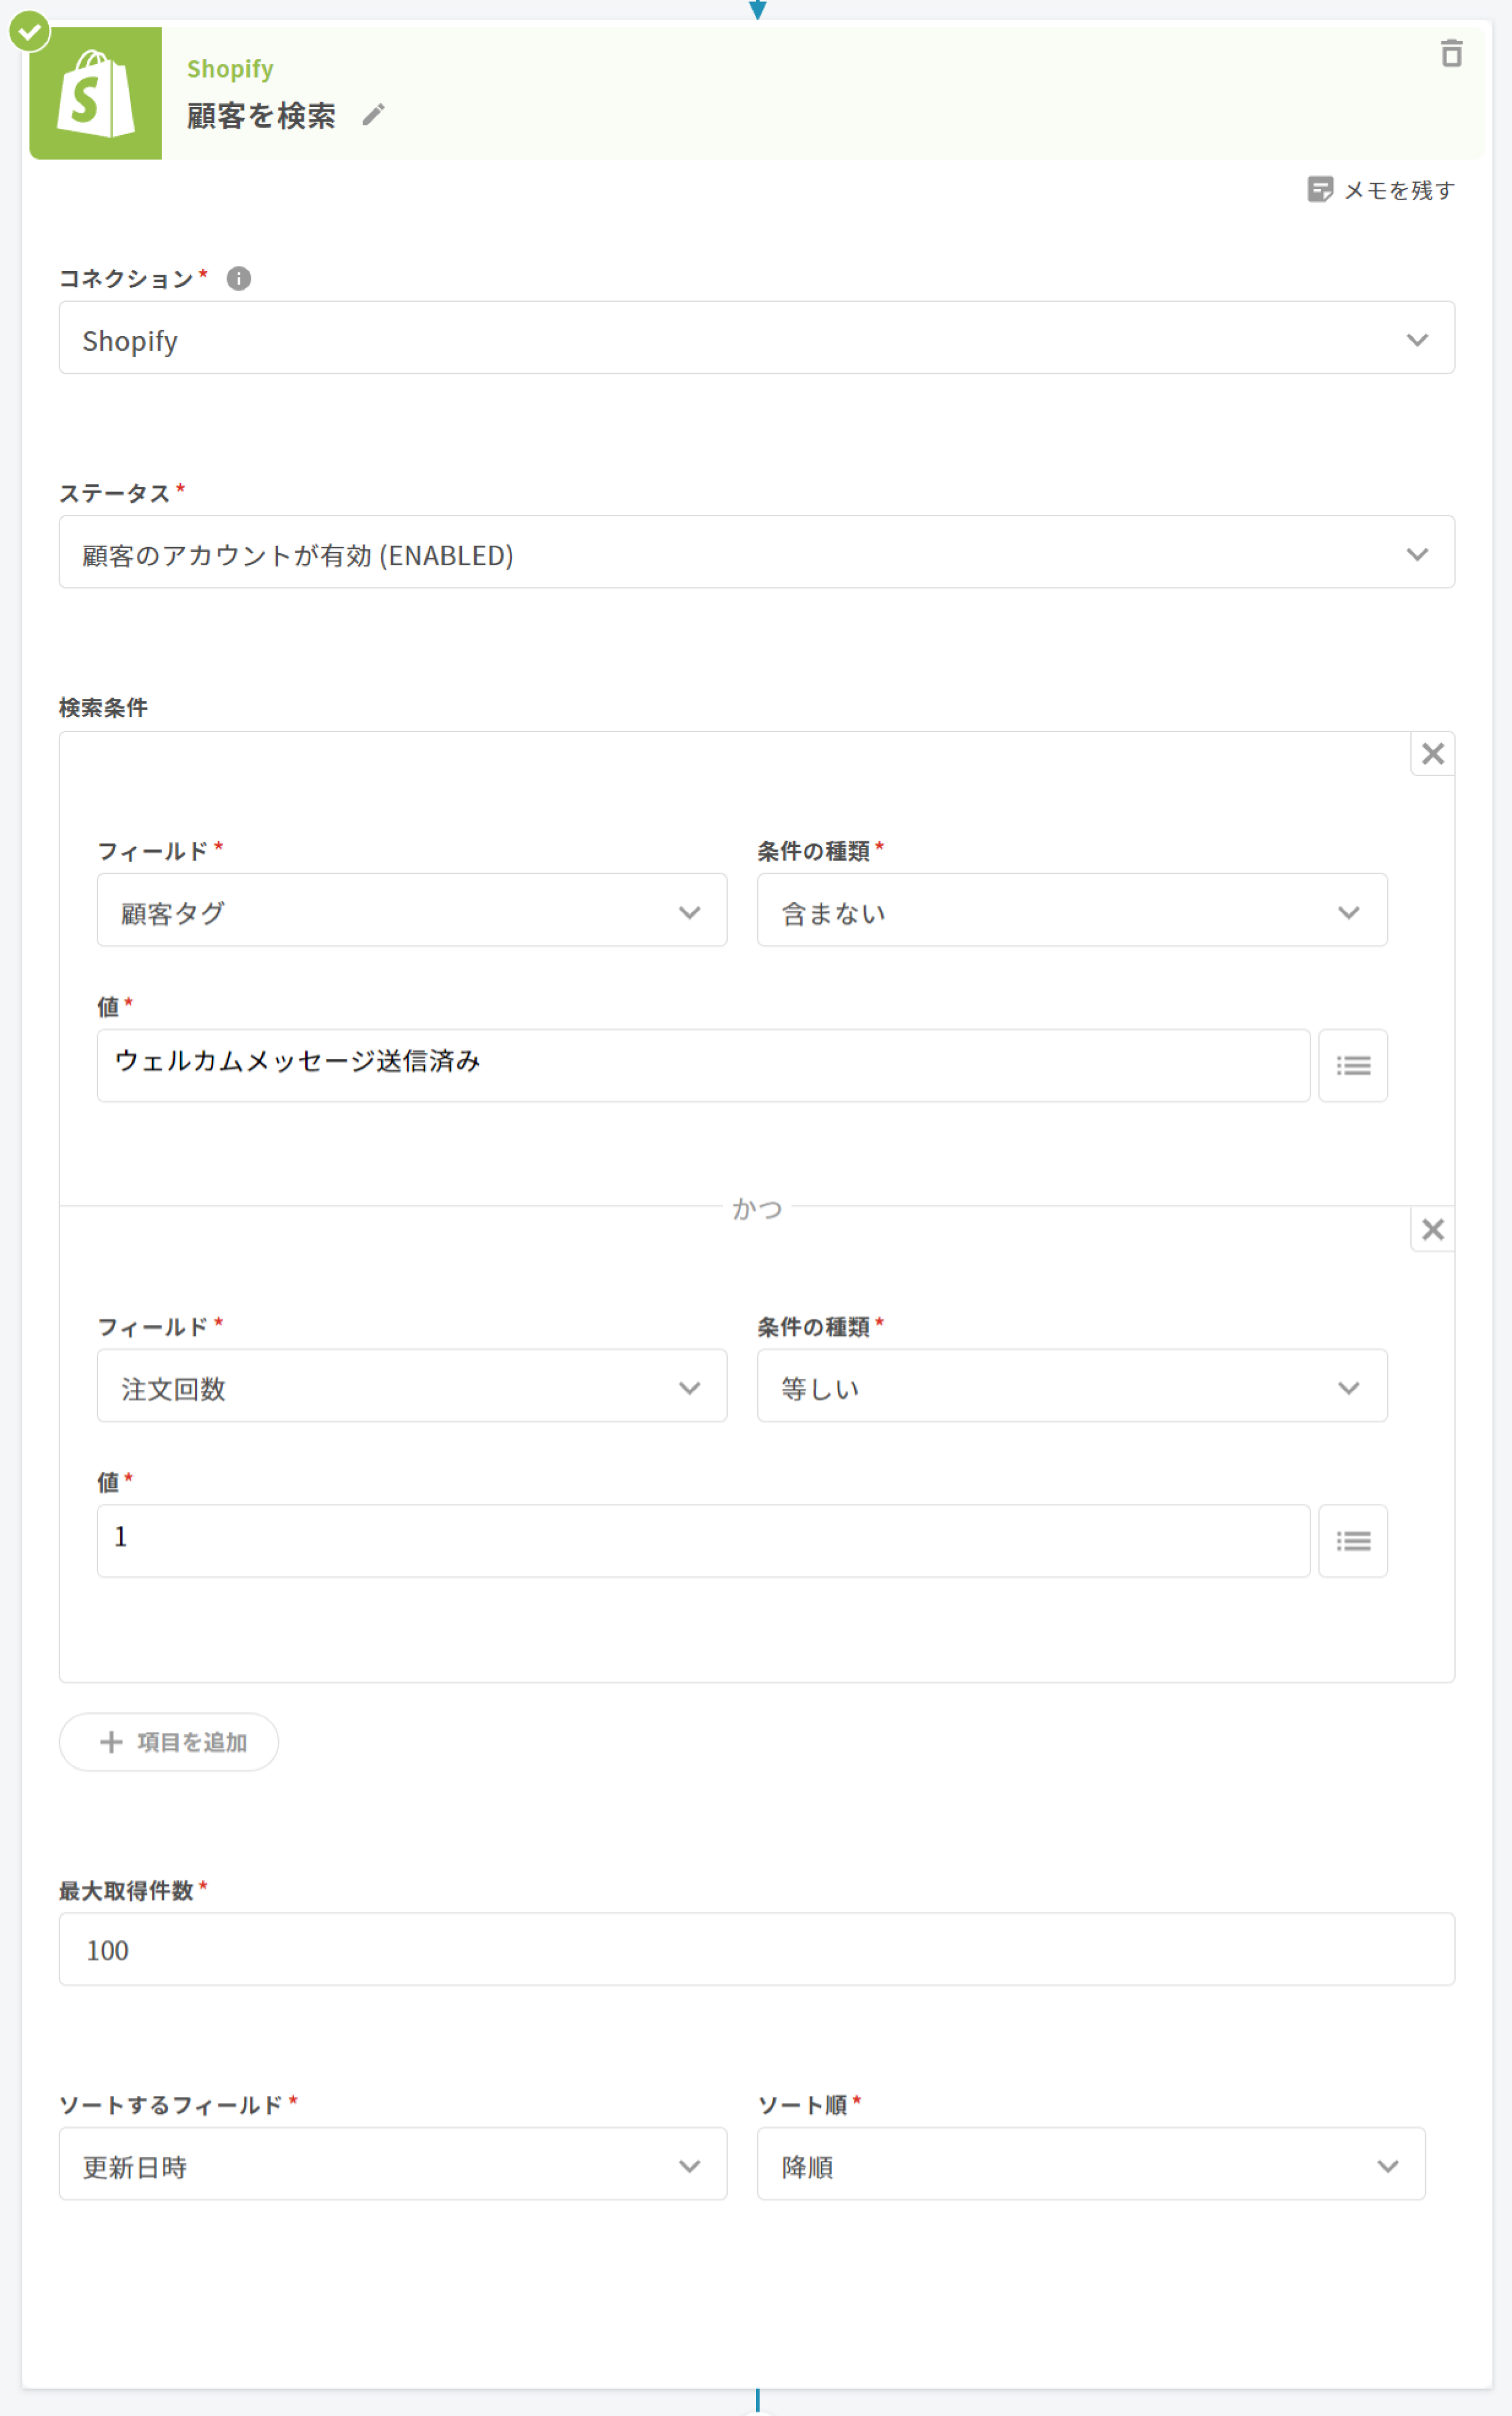Viewport: 1512px width, 2416px height.
Task: Click the 最大取得件数 input field
Action: [x=756, y=1949]
